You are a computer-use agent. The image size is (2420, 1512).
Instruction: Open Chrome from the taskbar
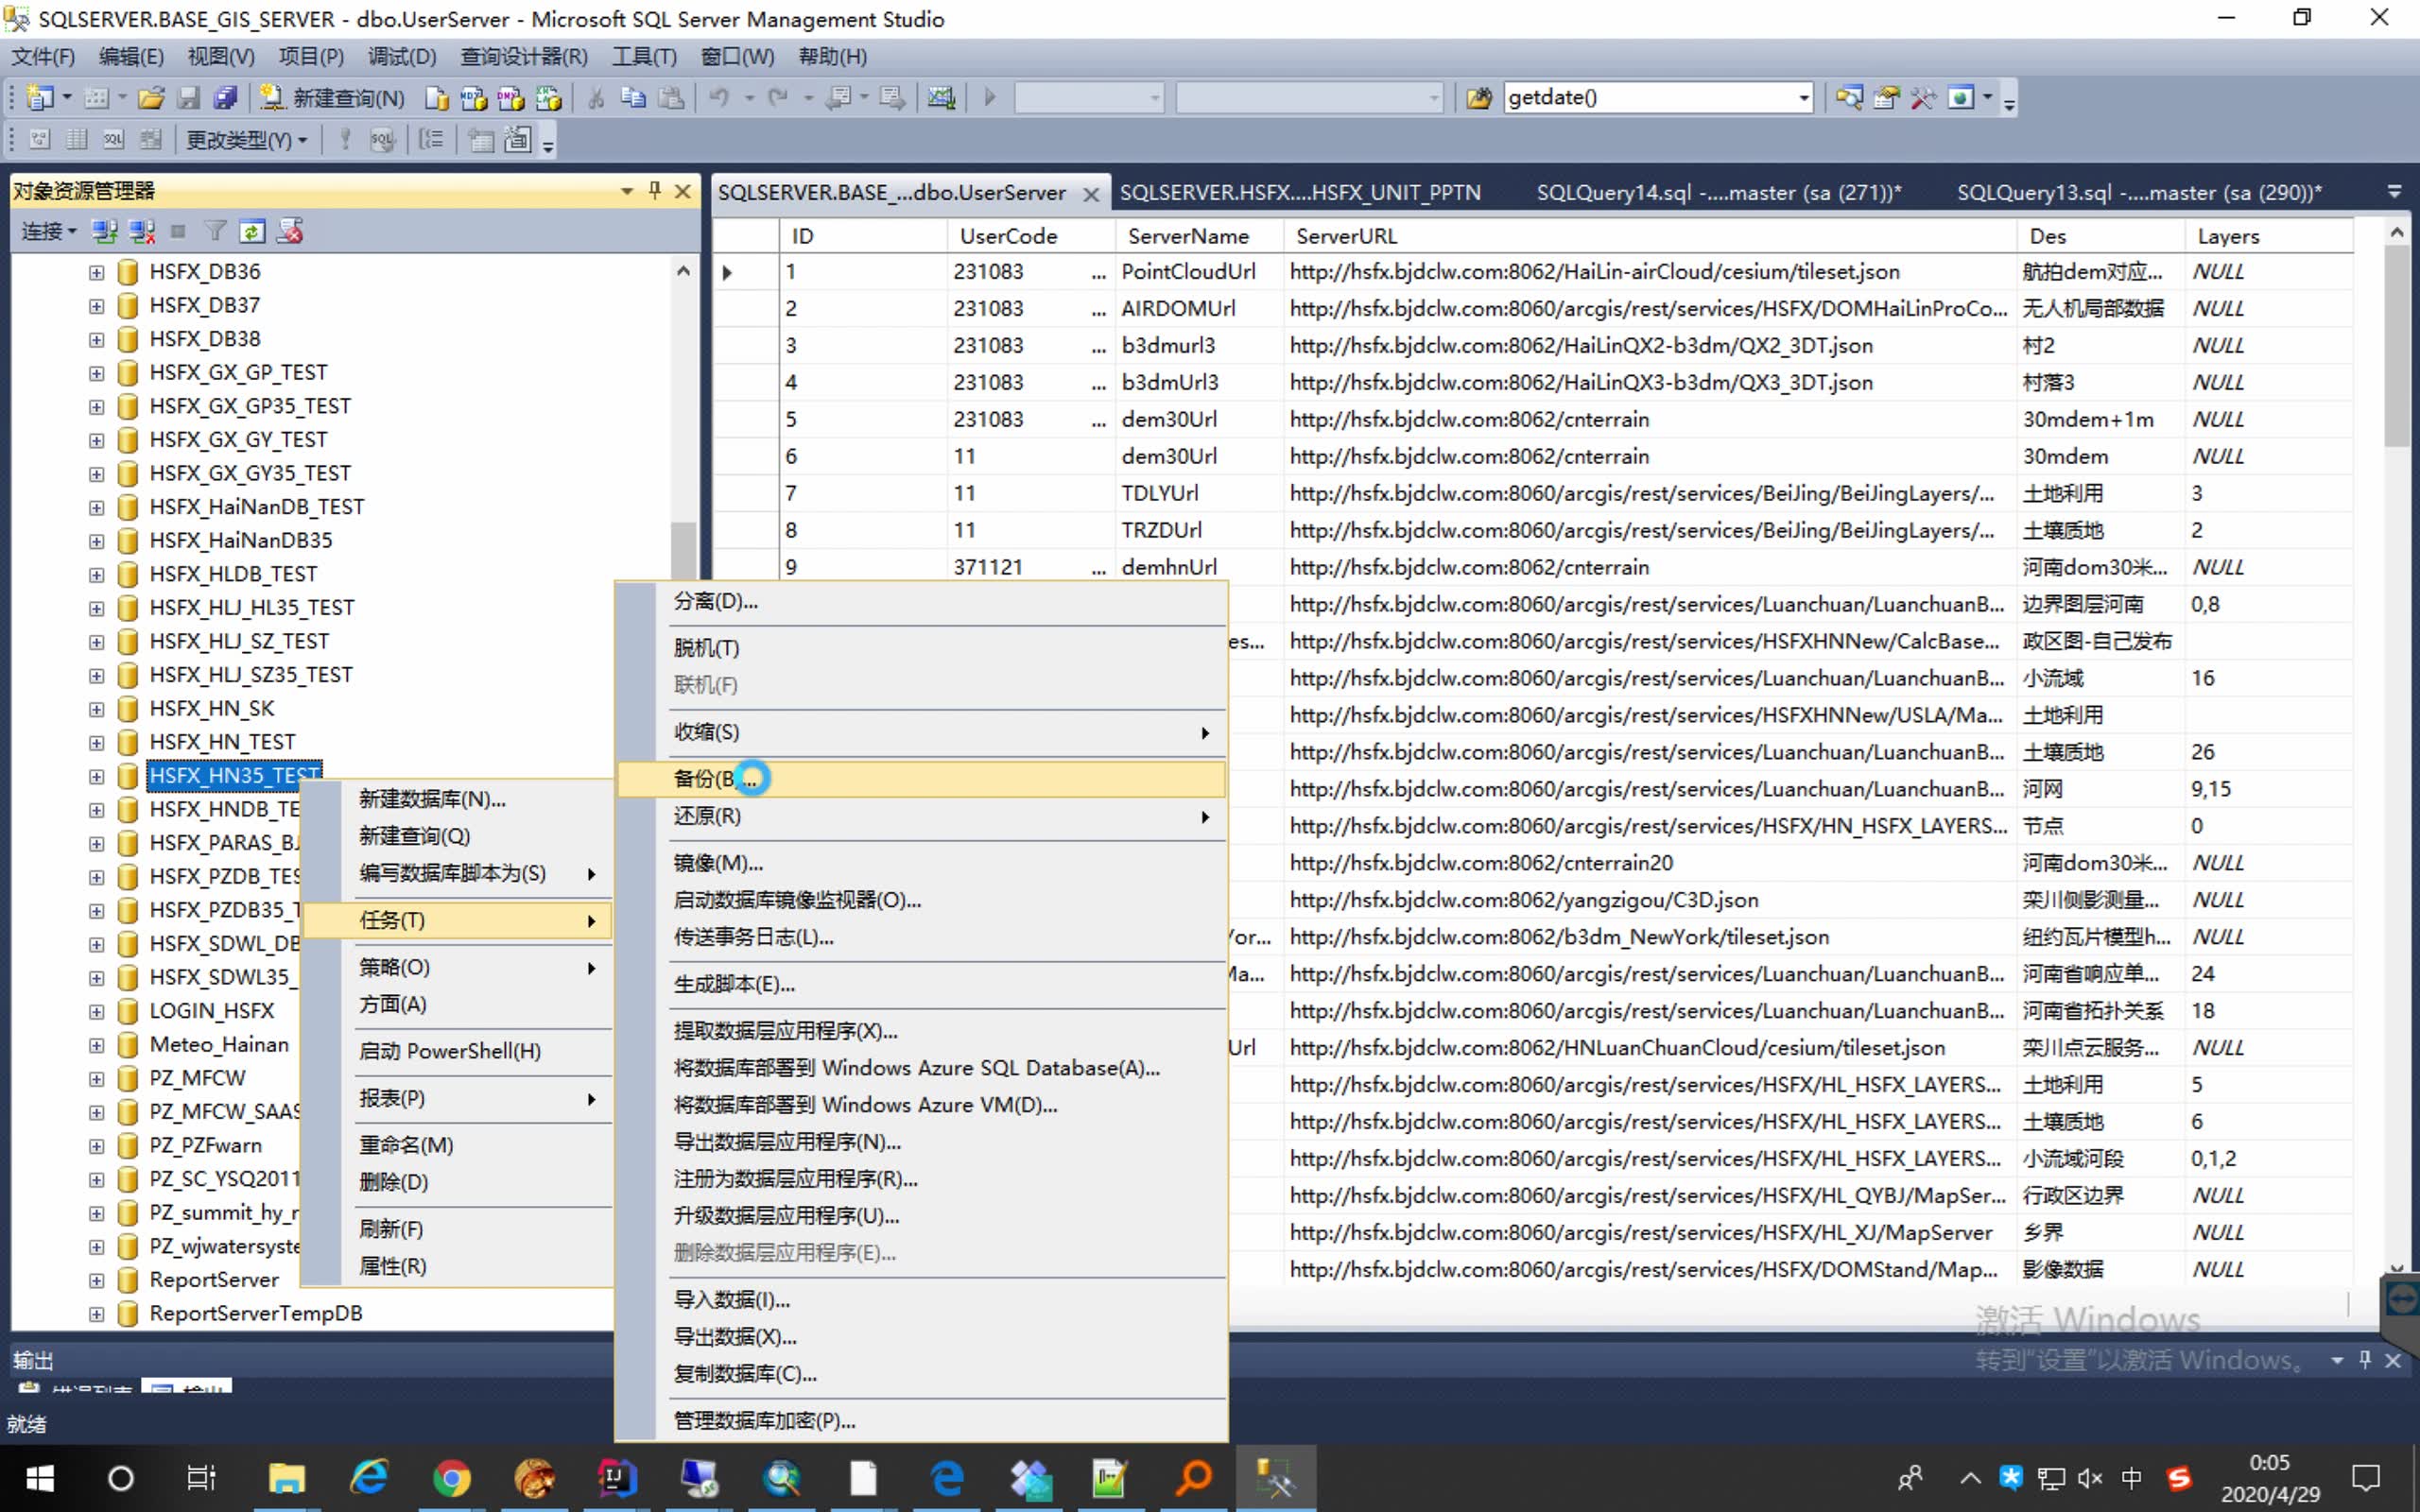tap(452, 1477)
